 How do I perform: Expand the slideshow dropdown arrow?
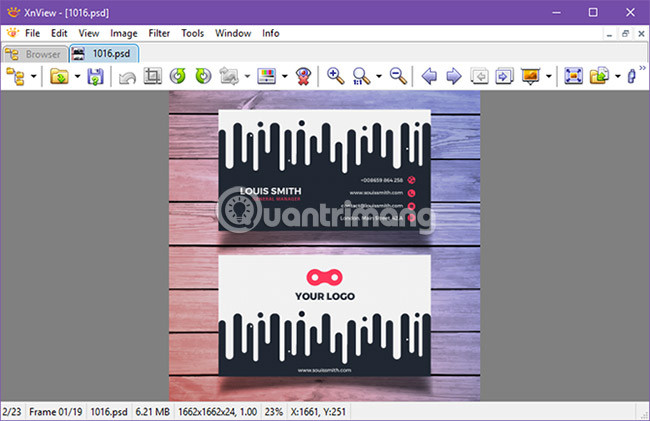[x=549, y=77]
